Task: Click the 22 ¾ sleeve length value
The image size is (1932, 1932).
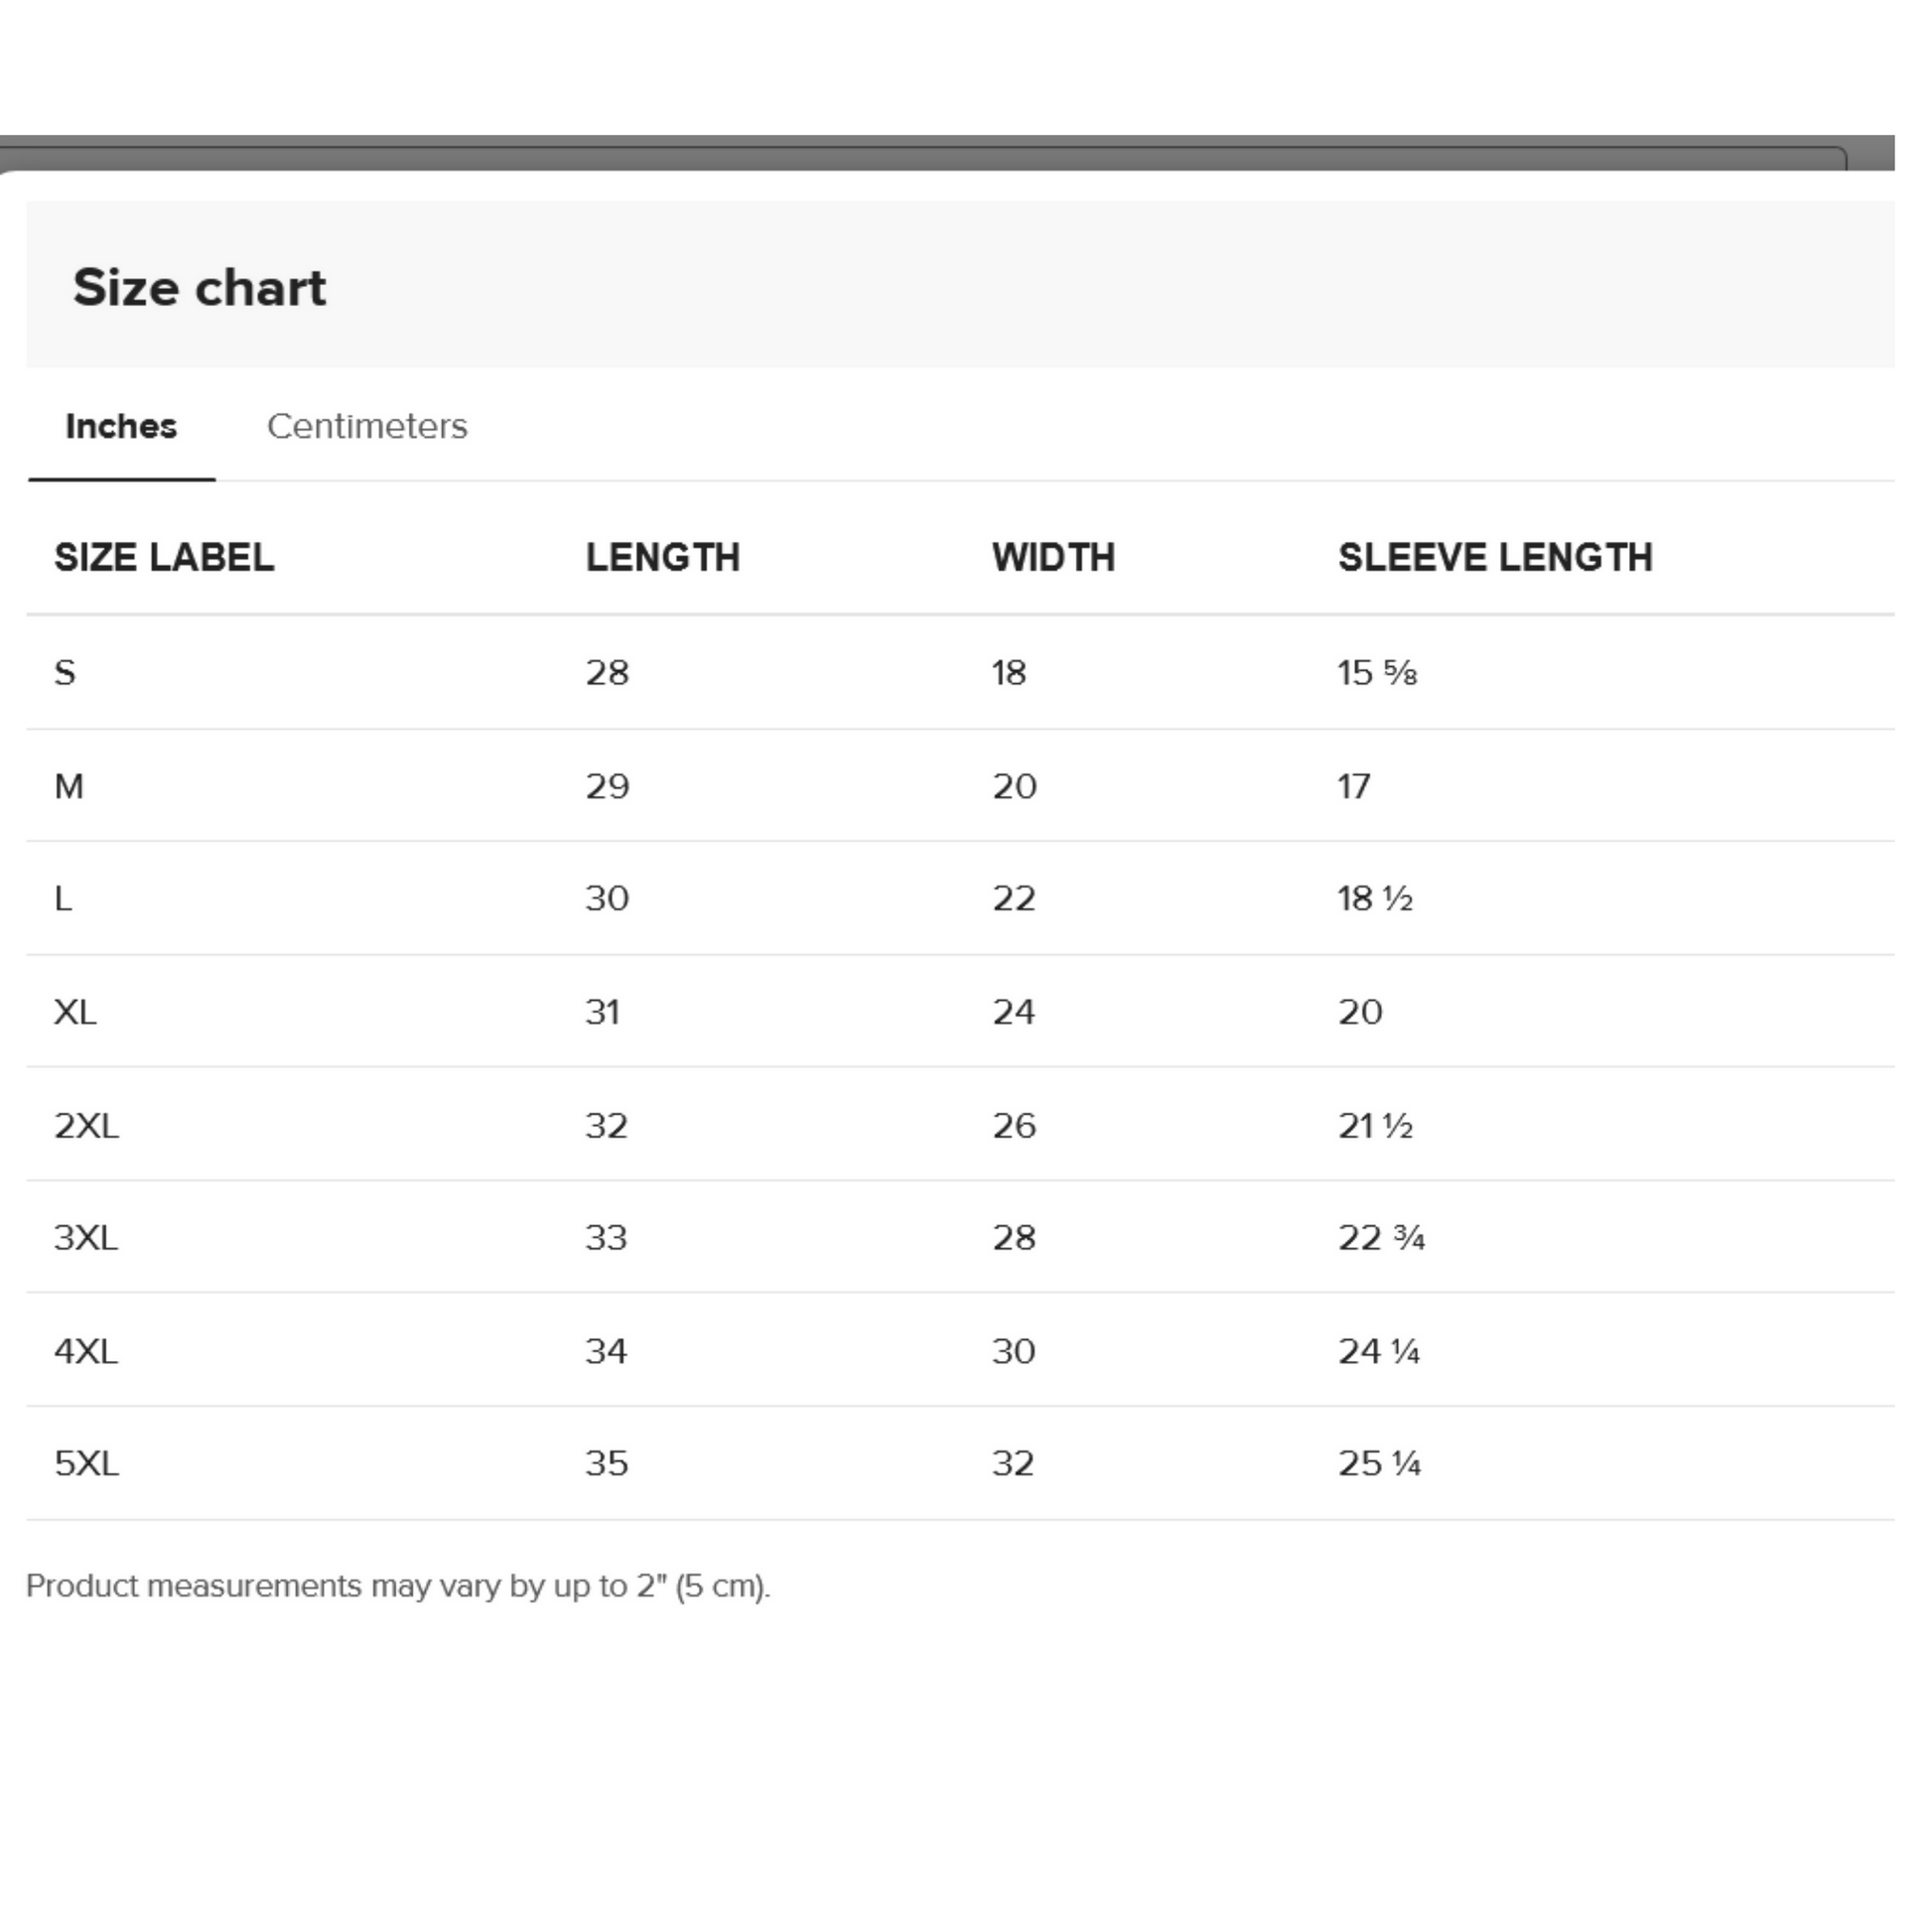Action: pyautogui.click(x=1381, y=1238)
